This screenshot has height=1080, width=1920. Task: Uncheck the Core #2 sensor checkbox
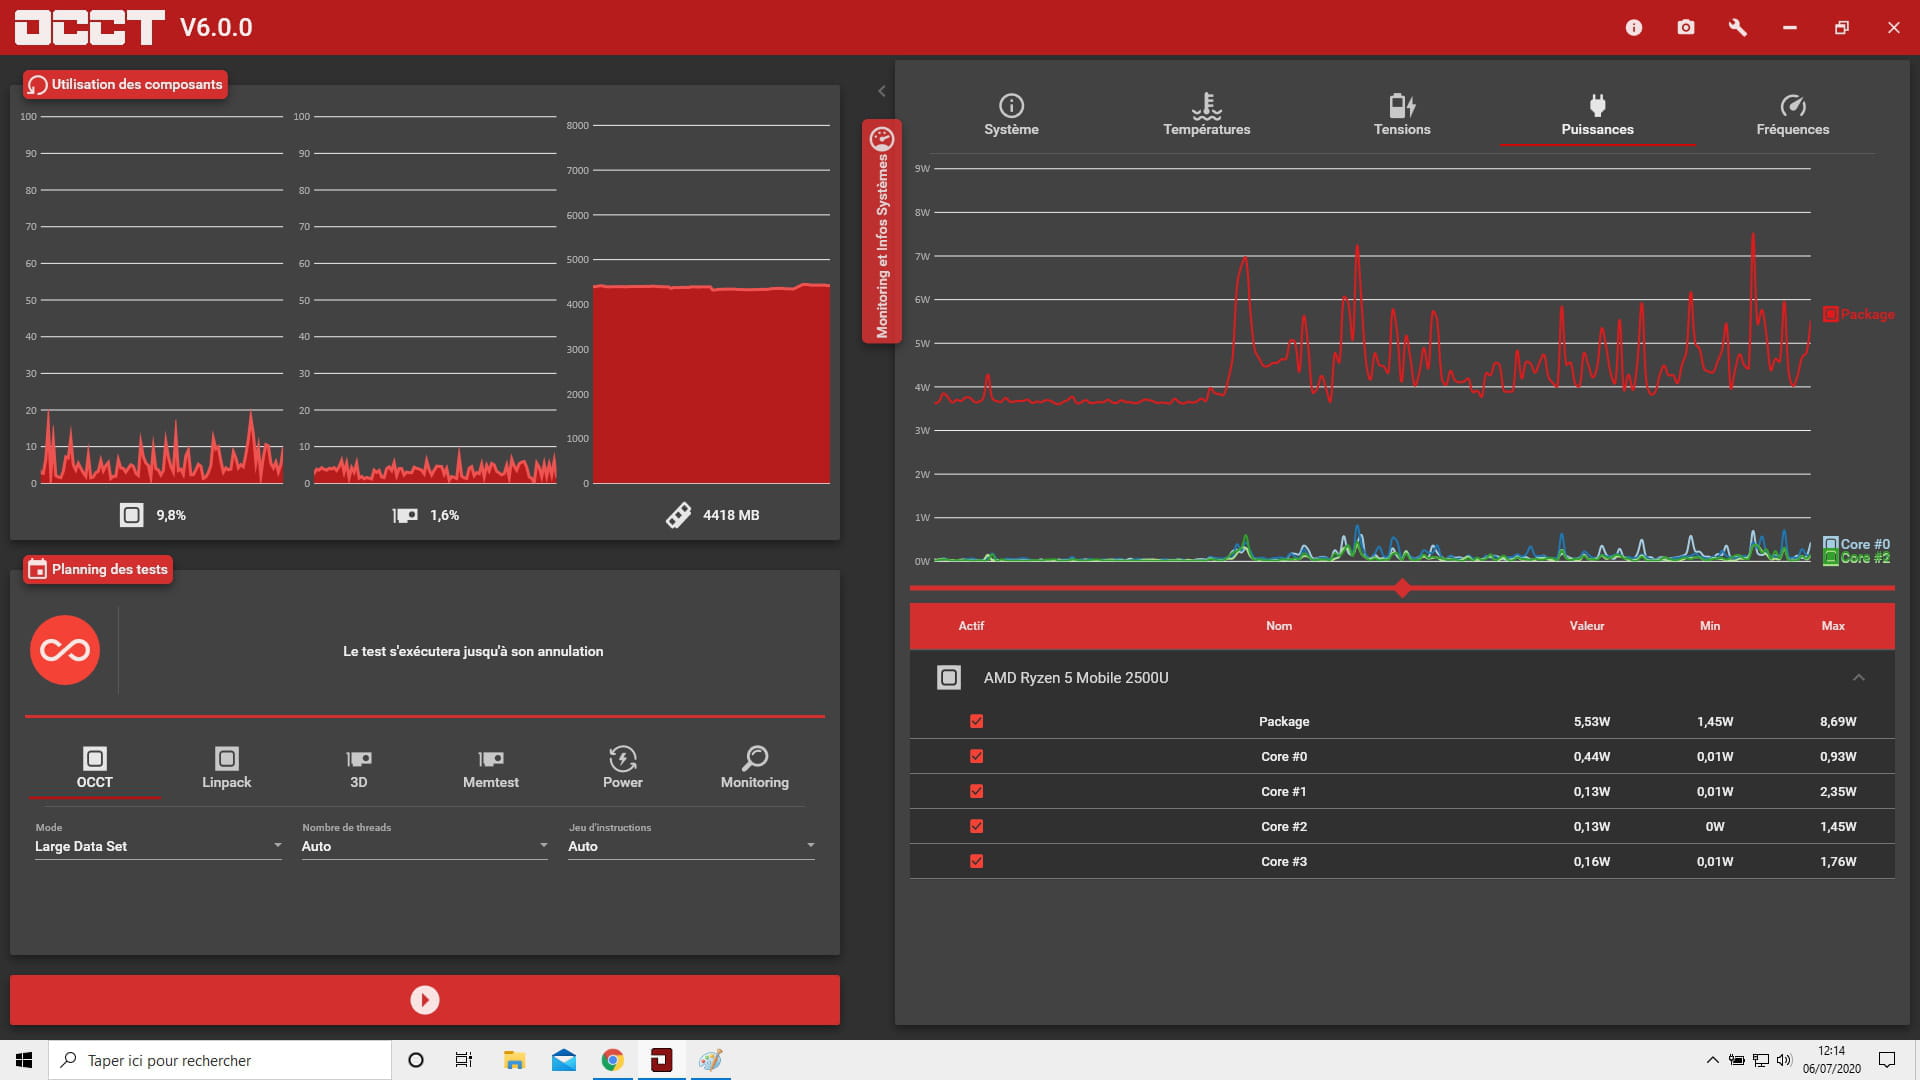(x=977, y=826)
